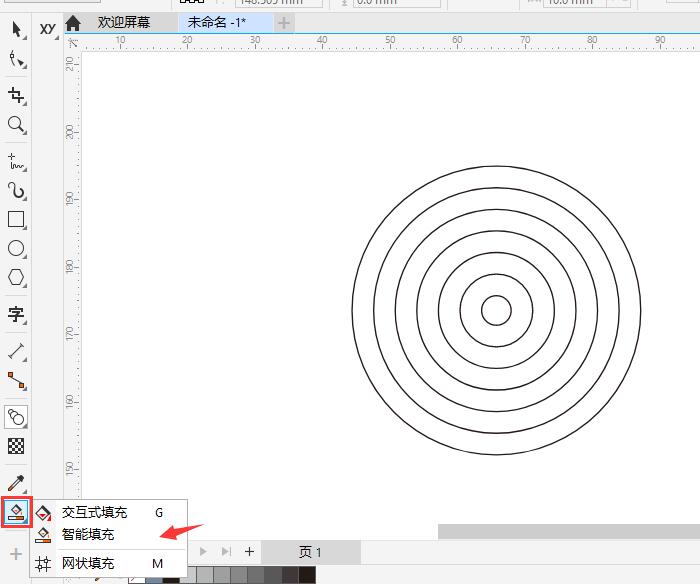Select the Polygon tool
The image size is (700, 584).
(x=16, y=277)
